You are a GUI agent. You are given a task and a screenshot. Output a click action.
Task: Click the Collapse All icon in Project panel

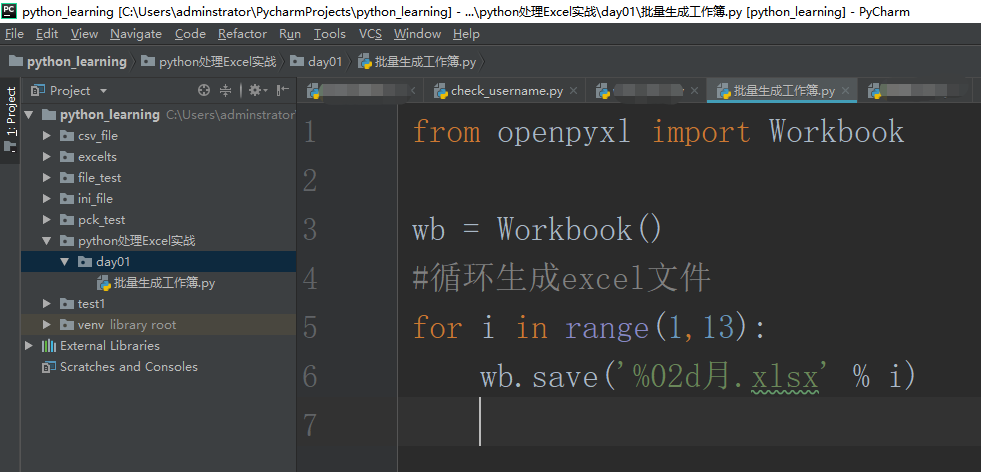[225, 91]
